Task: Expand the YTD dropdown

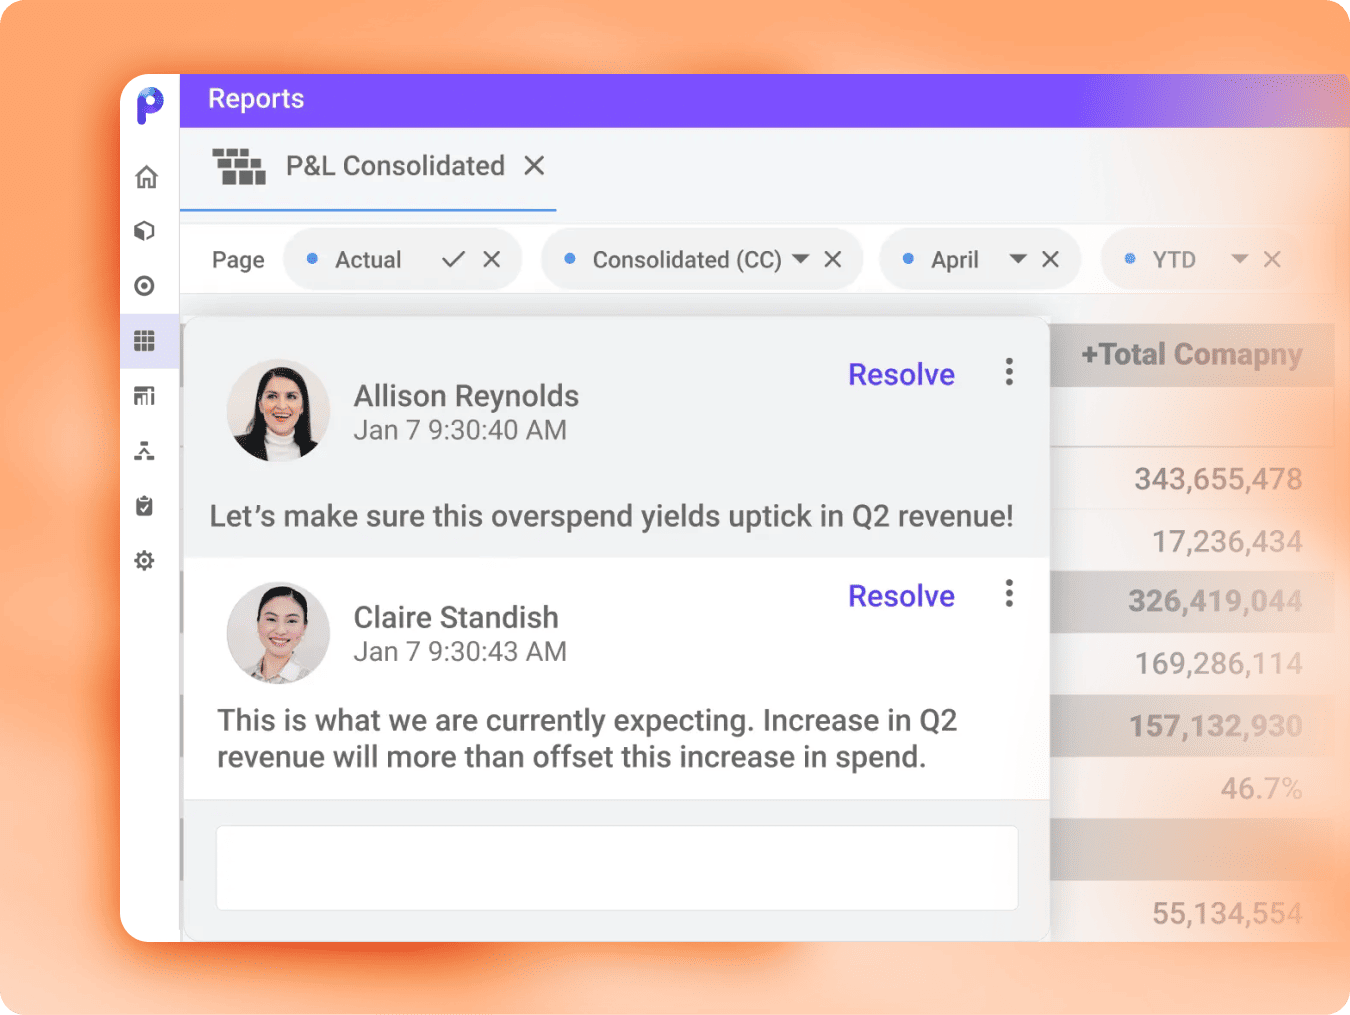Action: point(1240,259)
